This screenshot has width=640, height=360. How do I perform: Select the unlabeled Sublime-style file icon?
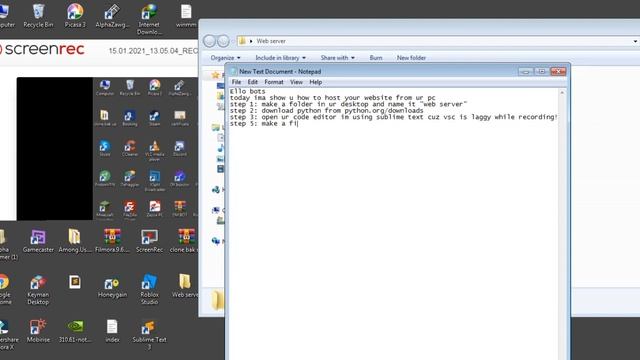pos(75,282)
